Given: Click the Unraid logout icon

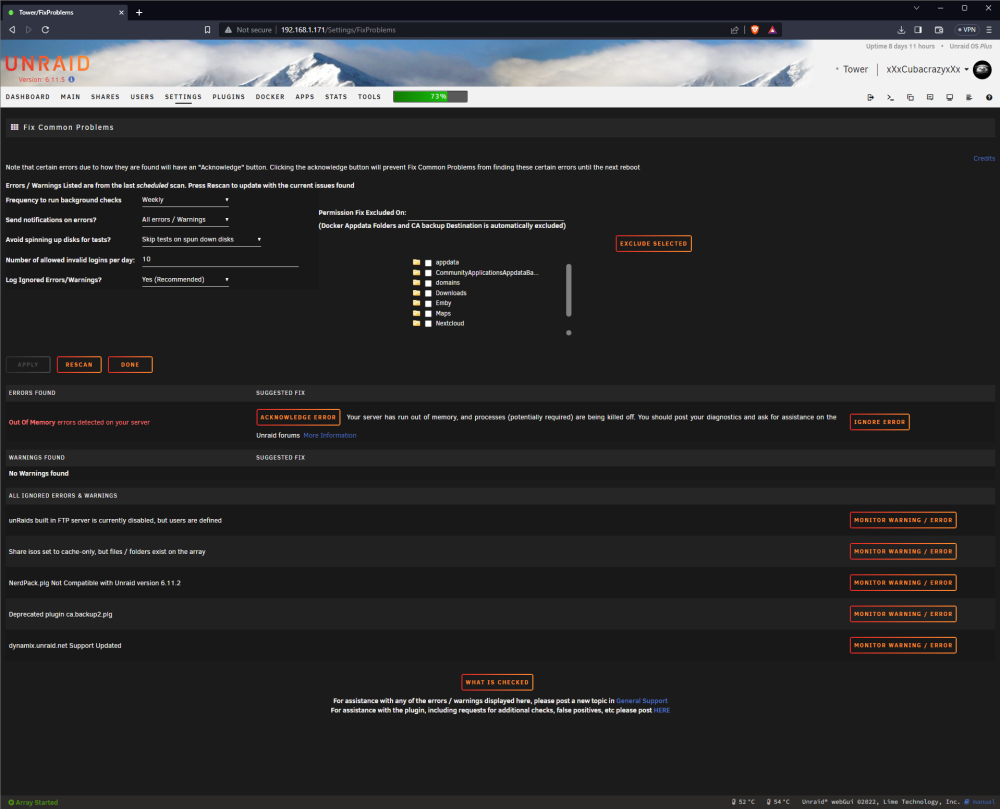Looking at the screenshot, I should click(871, 98).
